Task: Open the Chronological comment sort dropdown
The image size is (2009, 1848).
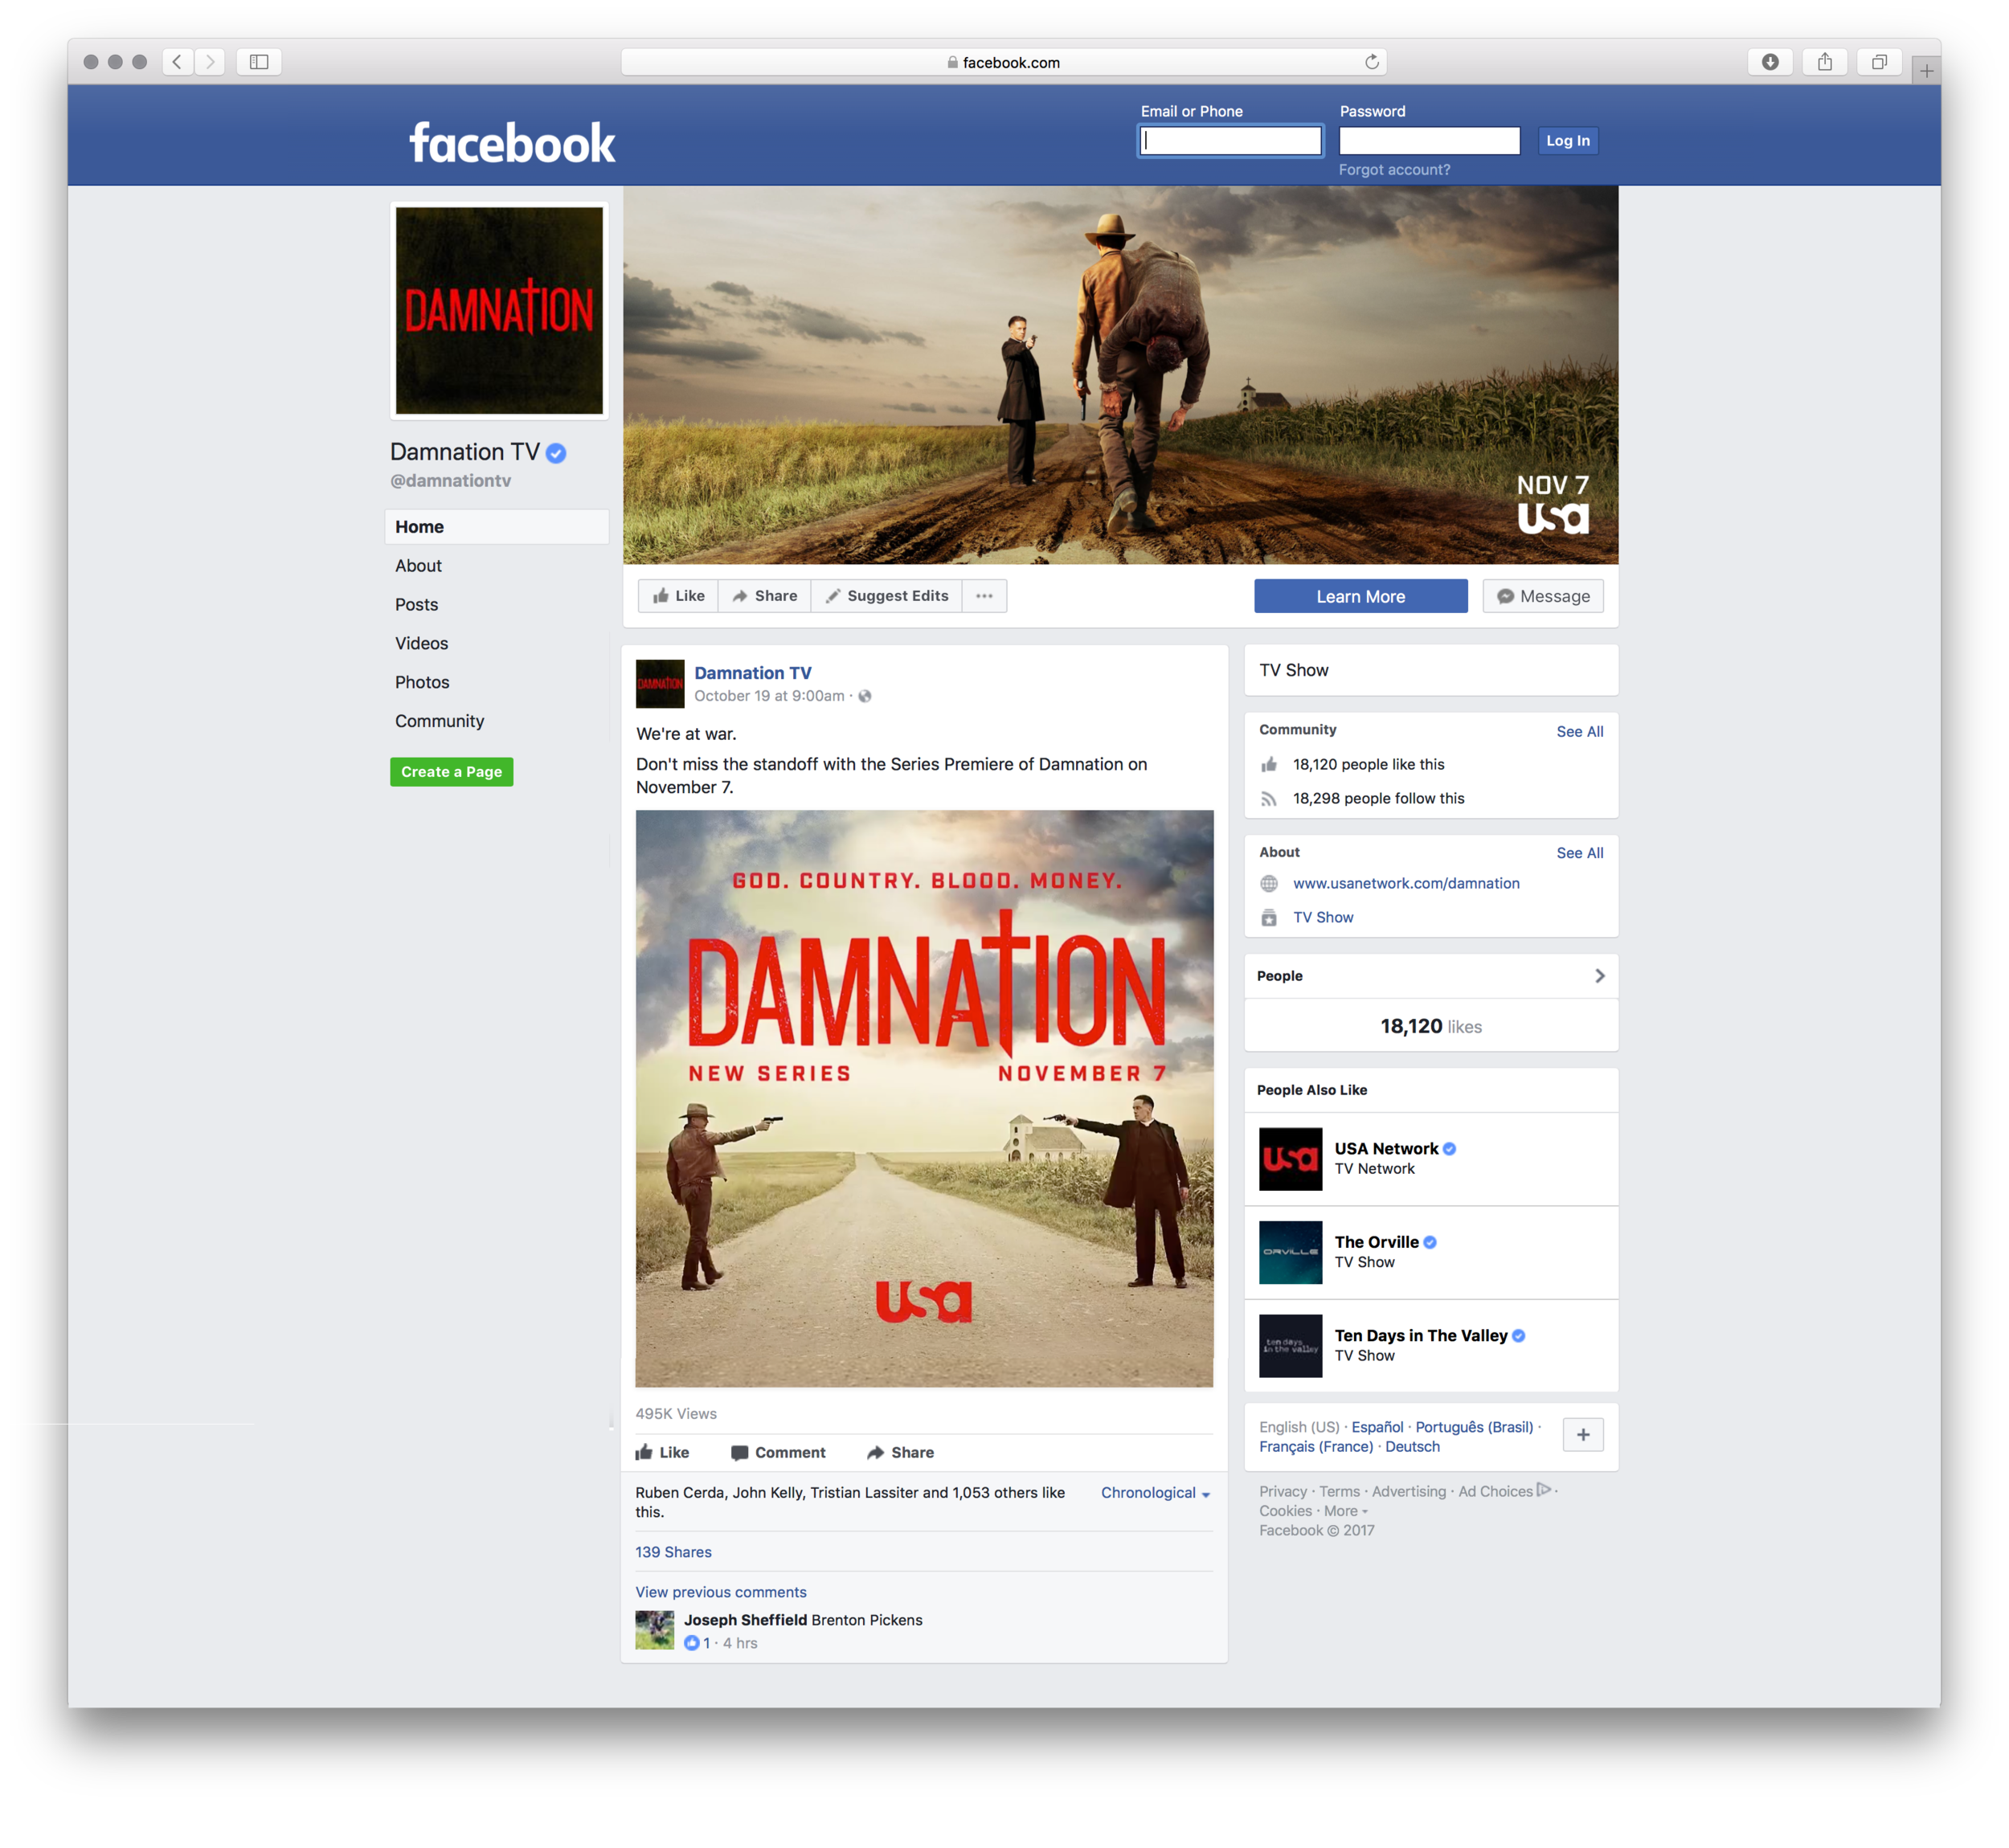Action: [1155, 1493]
